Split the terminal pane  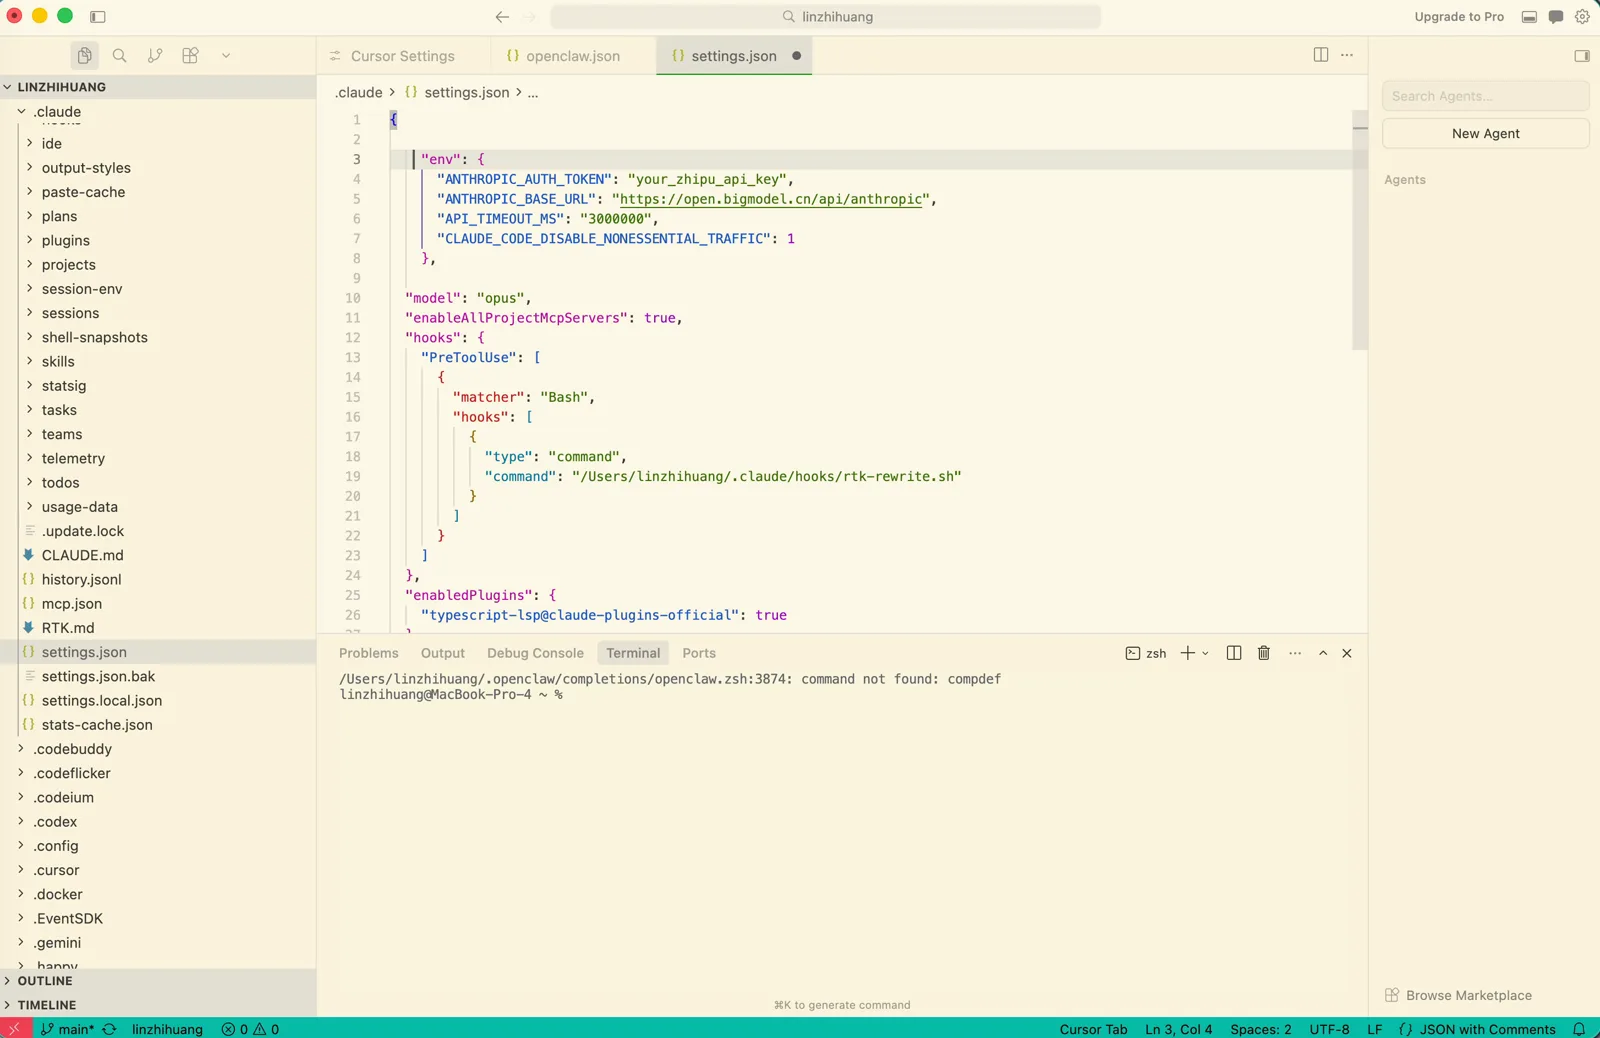1234,653
